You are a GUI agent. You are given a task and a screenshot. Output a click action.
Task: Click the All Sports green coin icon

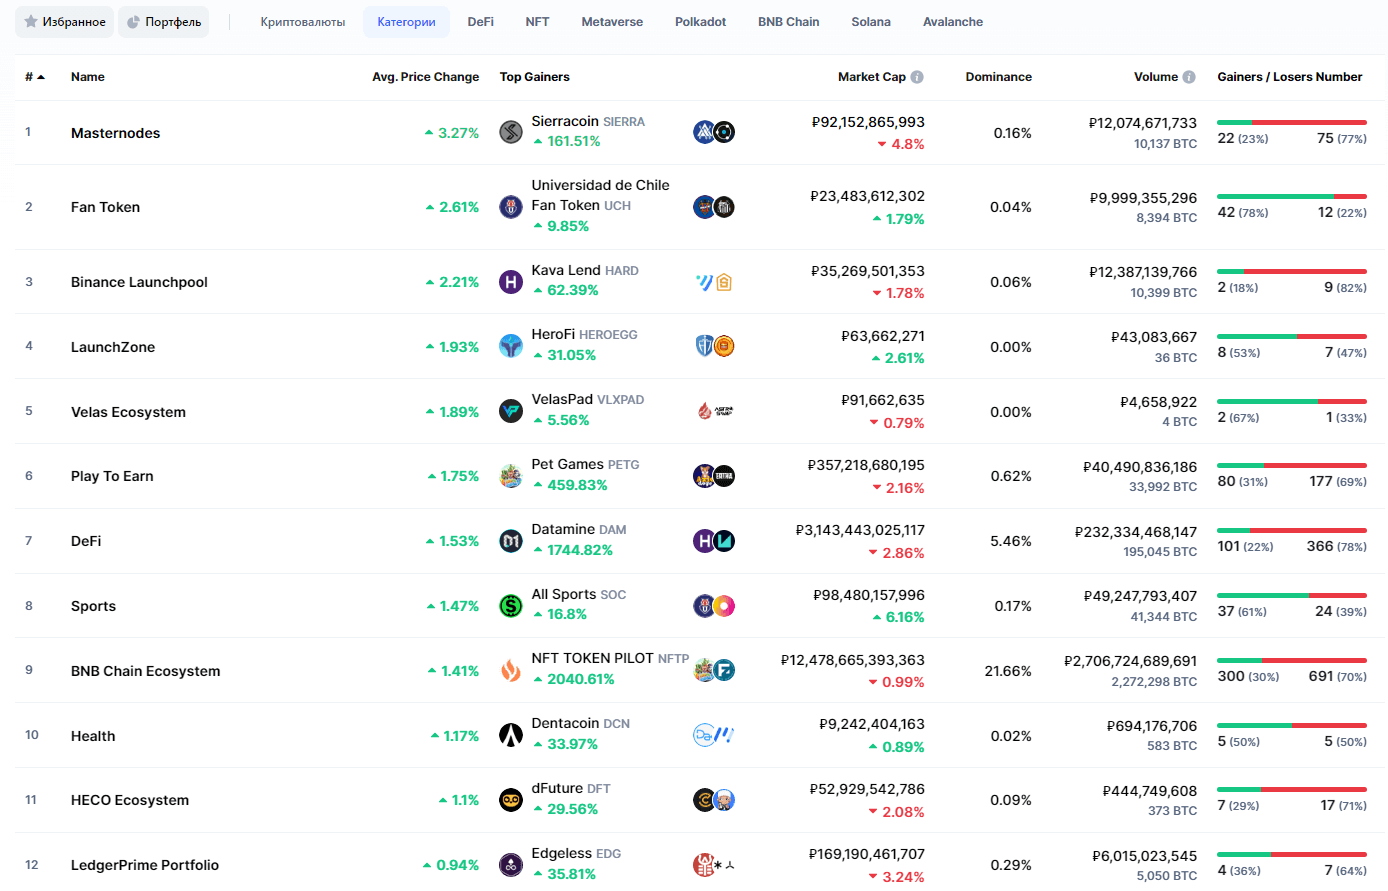click(x=511, y=605)
